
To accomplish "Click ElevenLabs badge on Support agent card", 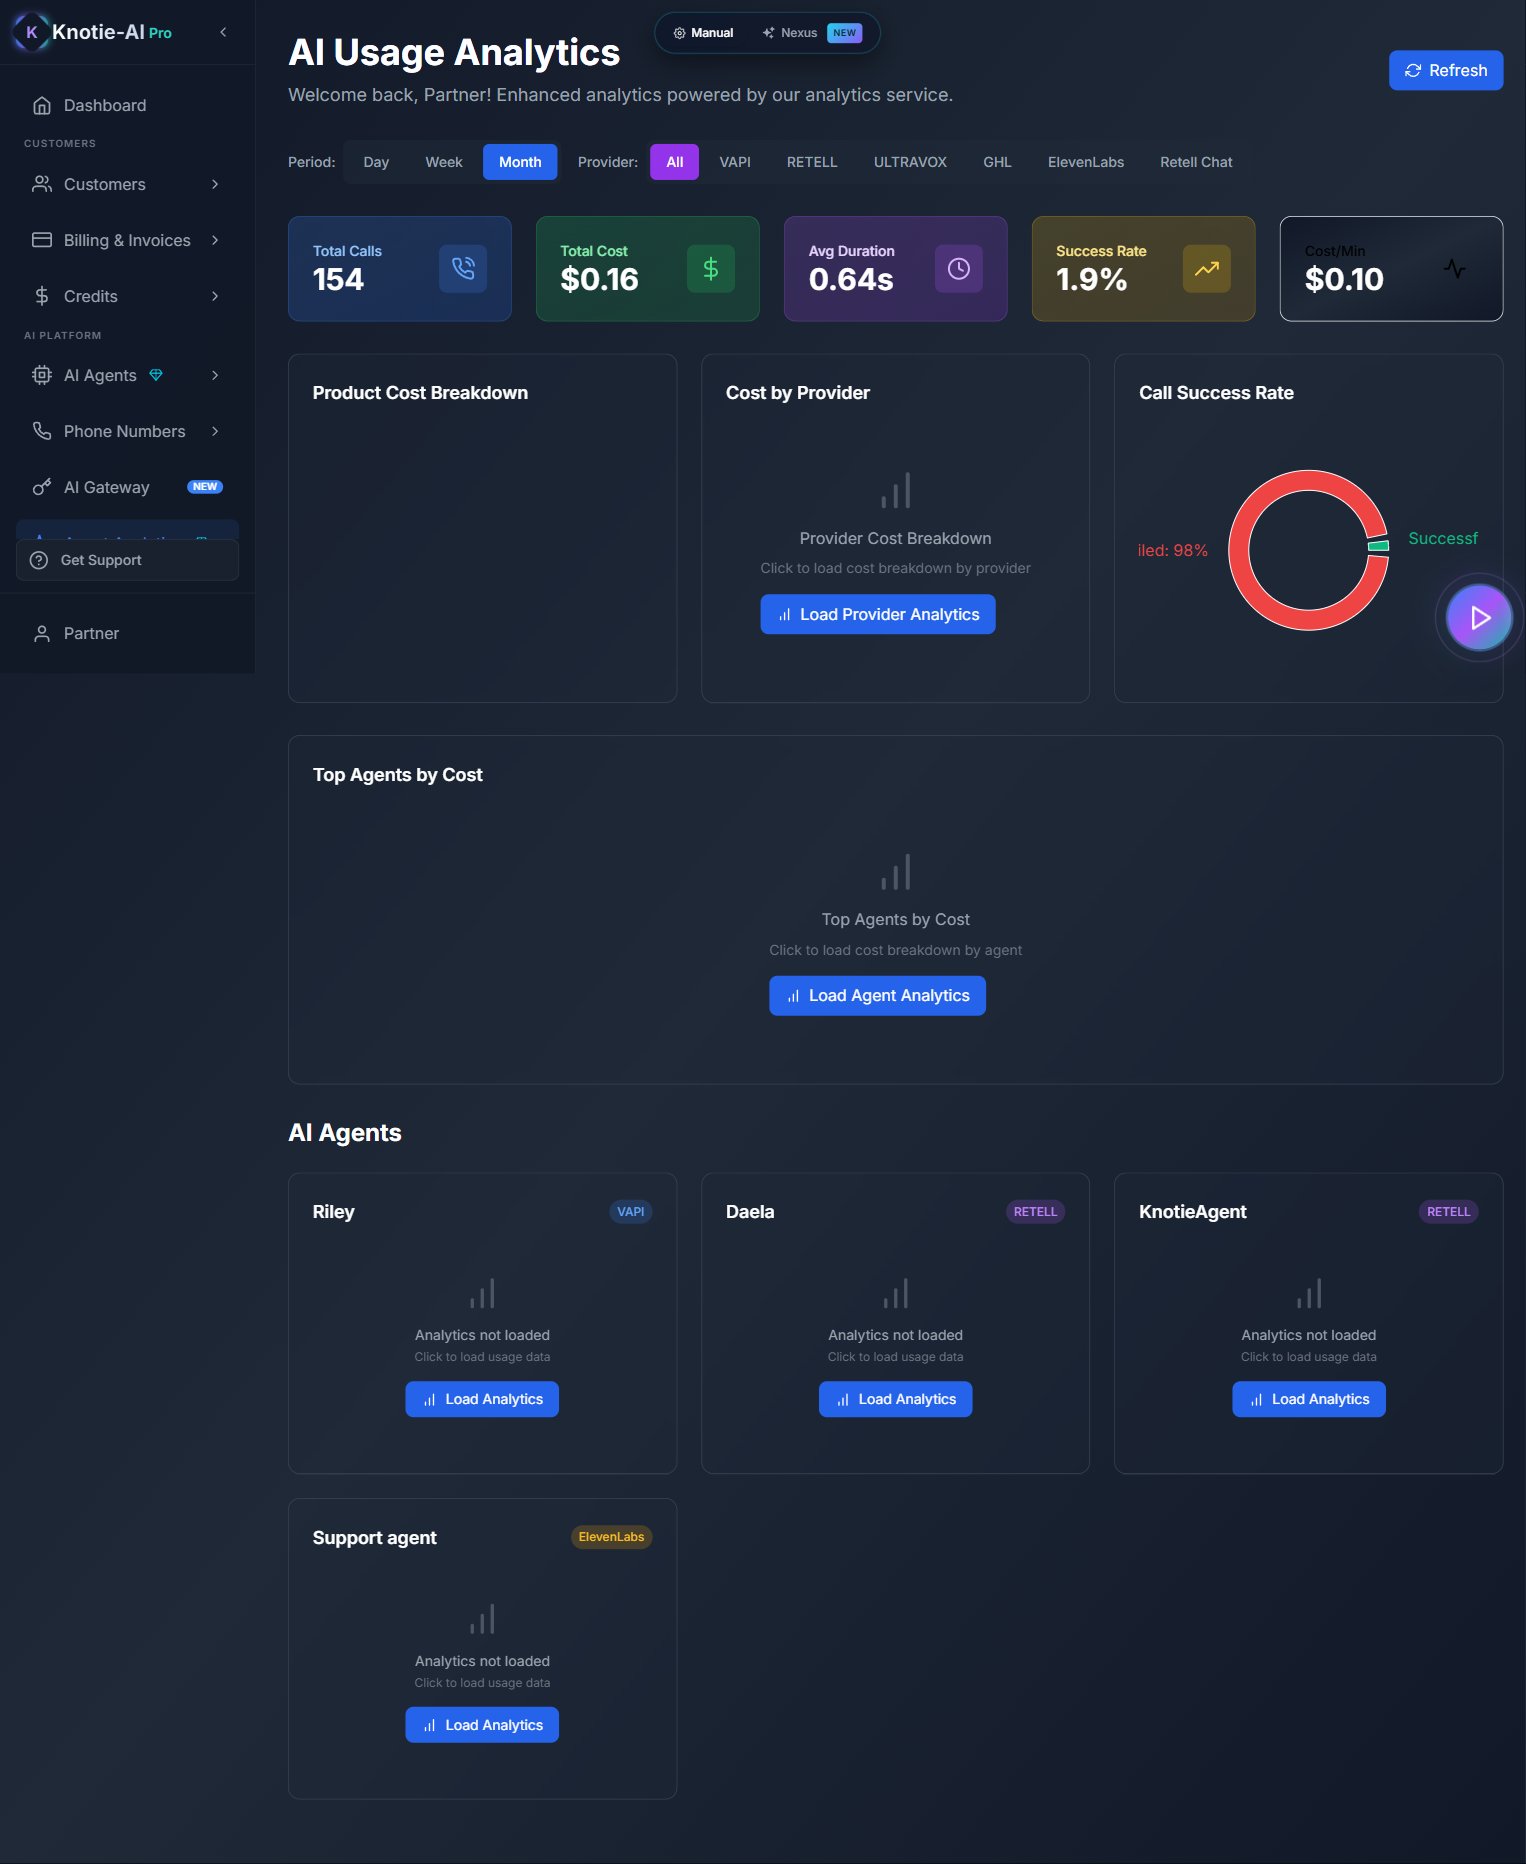I will pos(611,1537).
